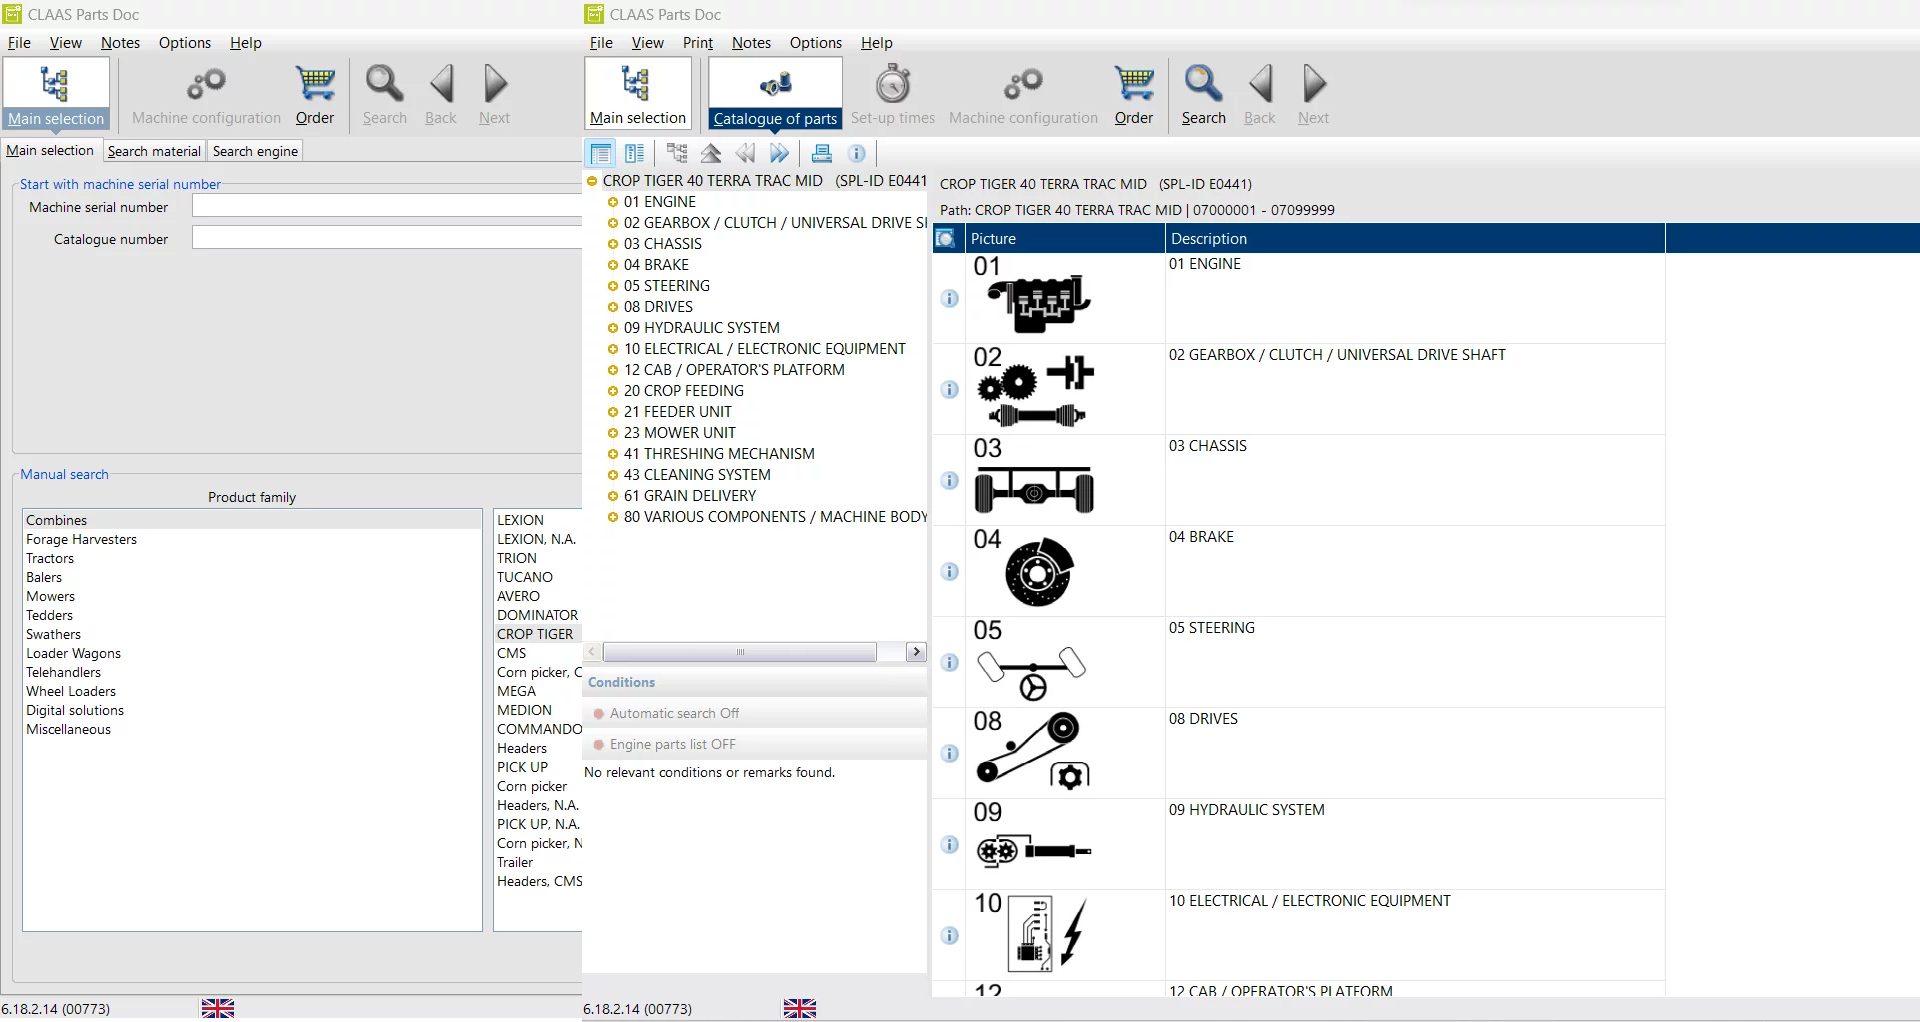
Task: Click the double-arrow forward navigation icon
Action: pyautogui.click(x=779, y=153)
